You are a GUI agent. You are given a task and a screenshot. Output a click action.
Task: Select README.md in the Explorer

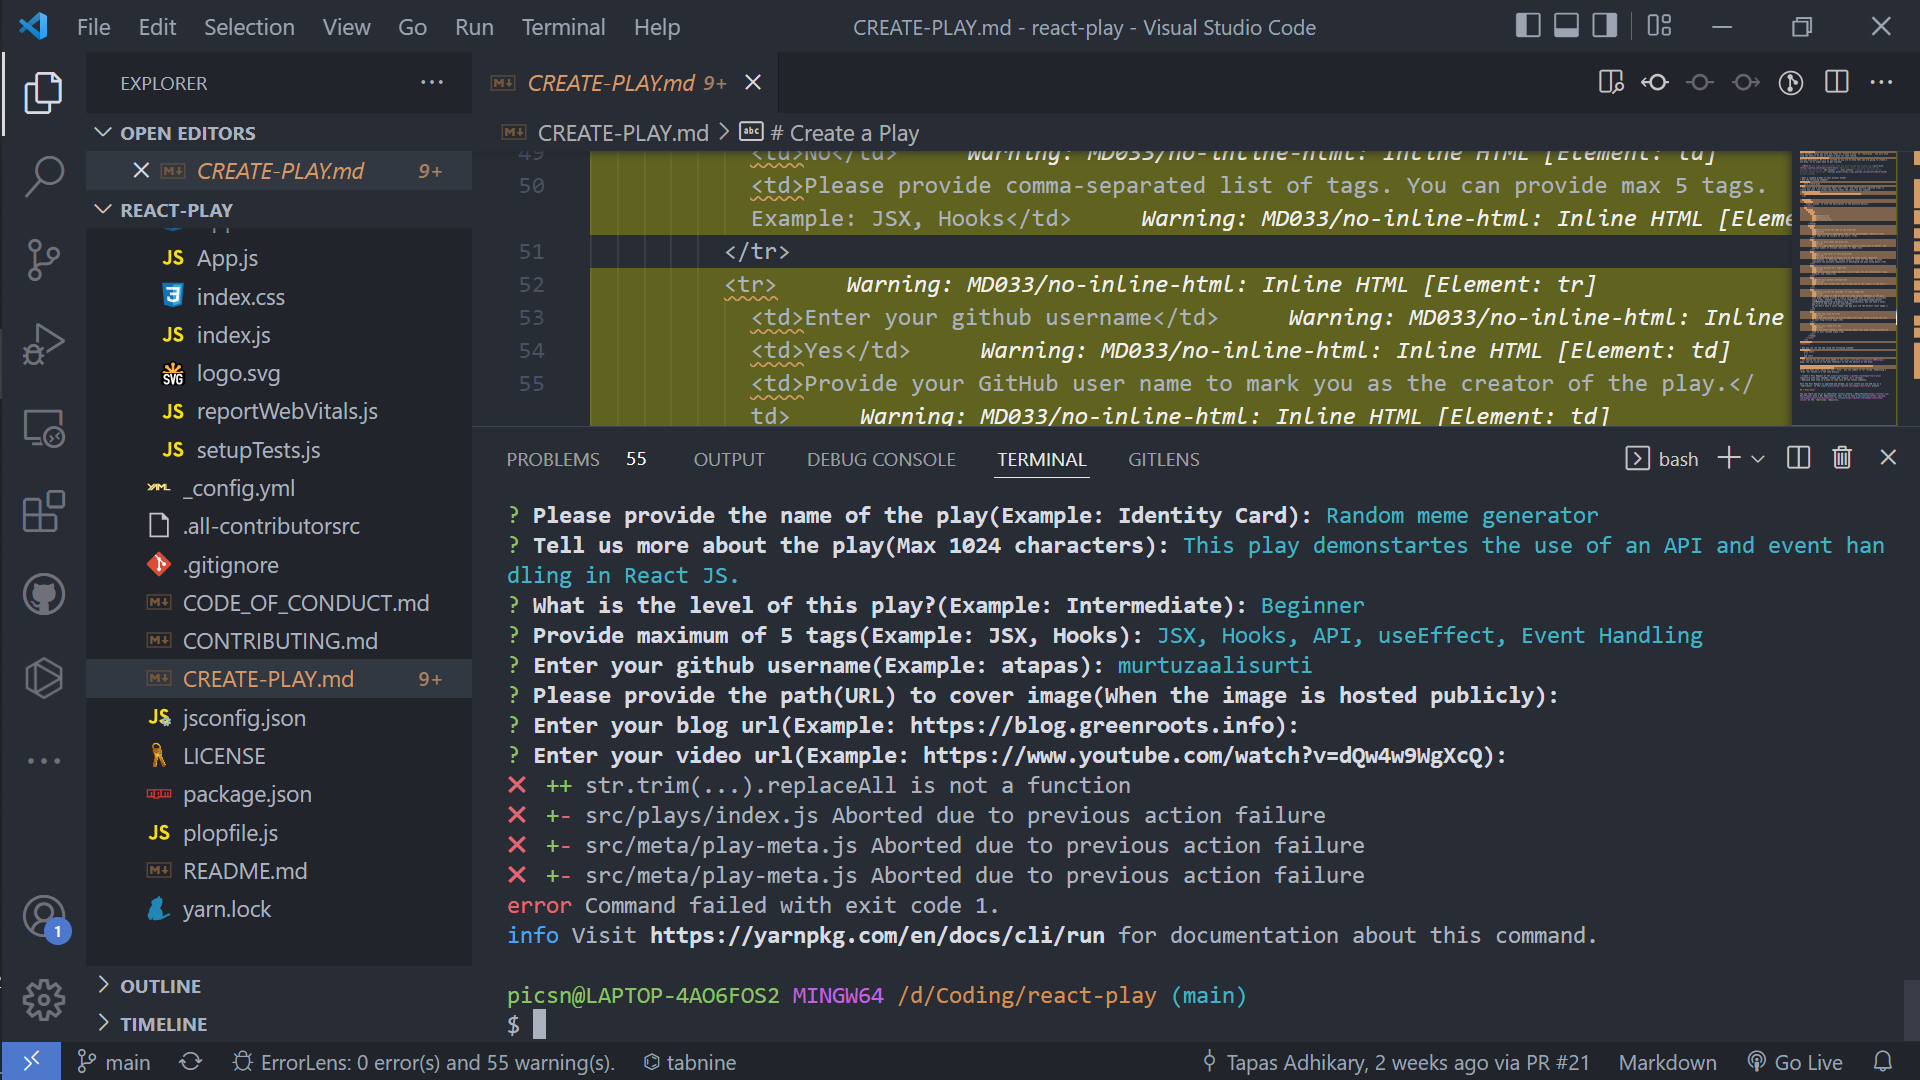click(x=245, y=870)
